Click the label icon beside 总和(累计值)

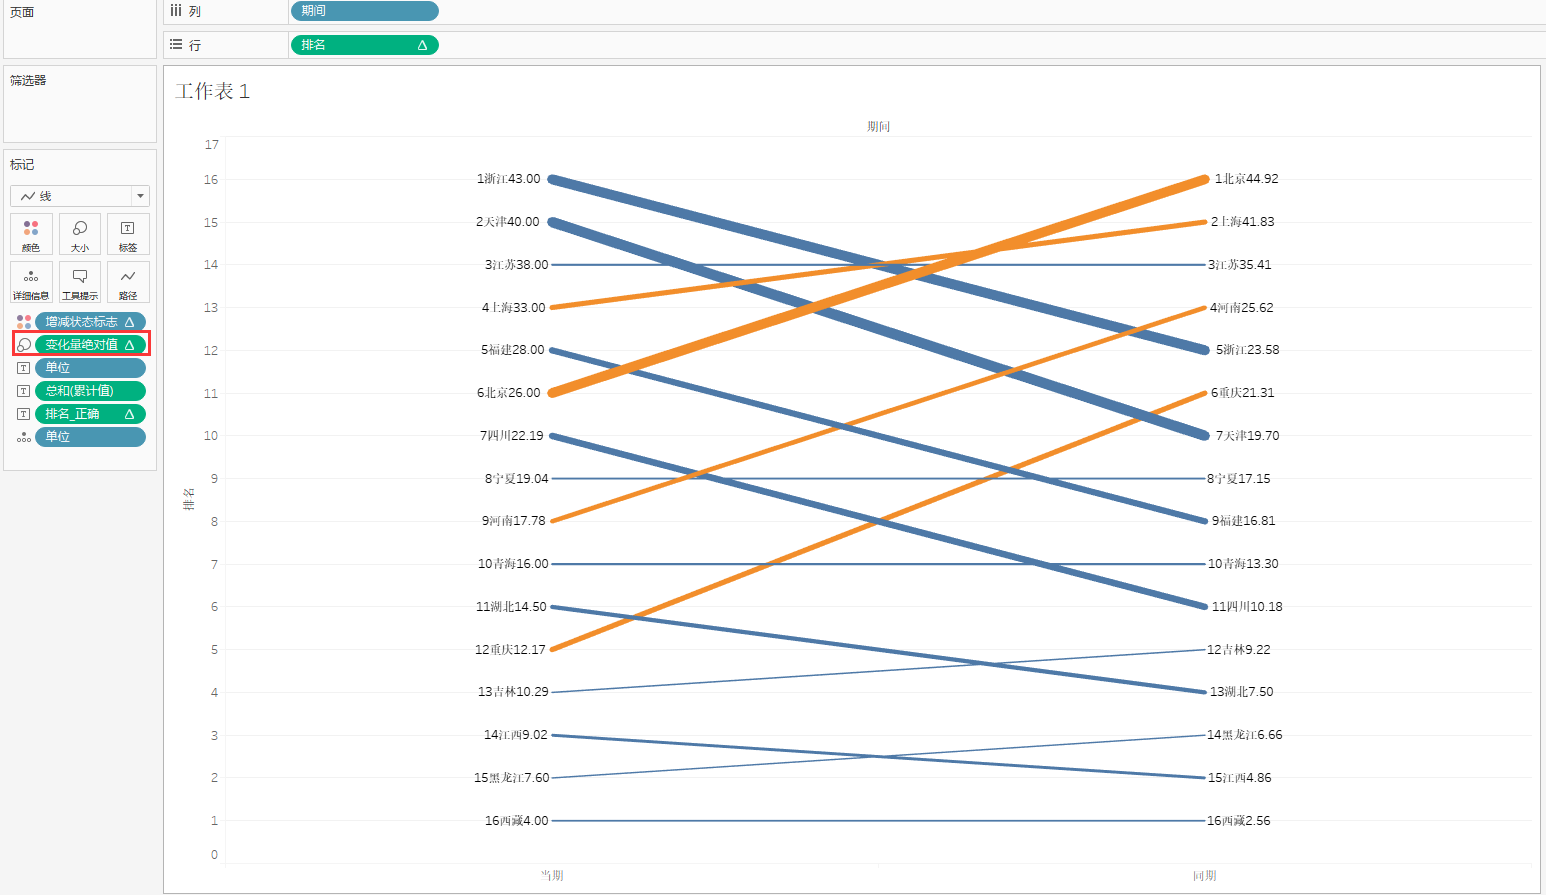(x=24, y=391)
